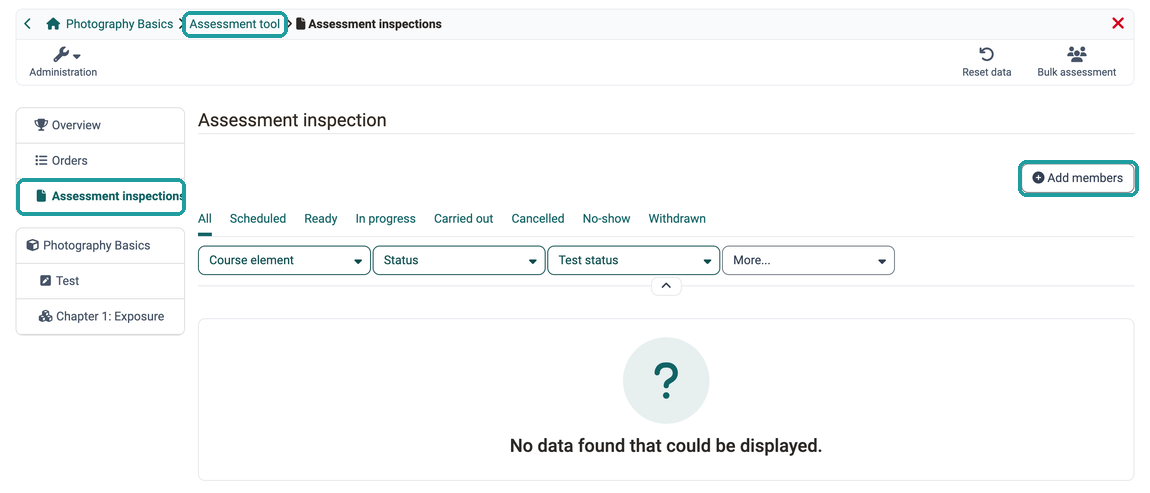Switch to the Cancelled tab

tap(538, 219)
